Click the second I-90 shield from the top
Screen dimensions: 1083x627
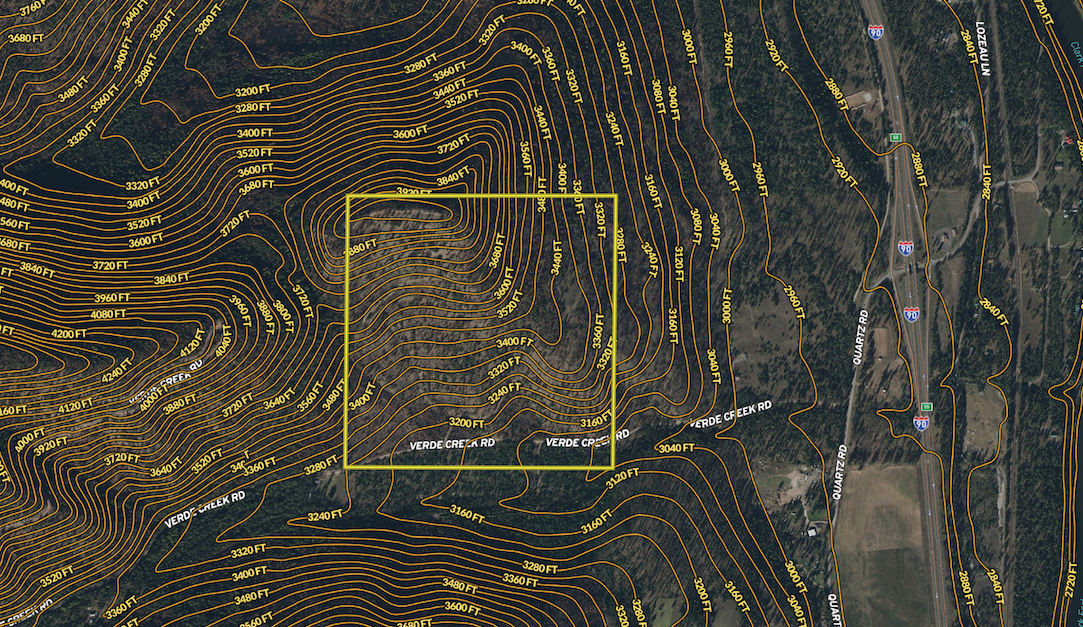[905, 247]
